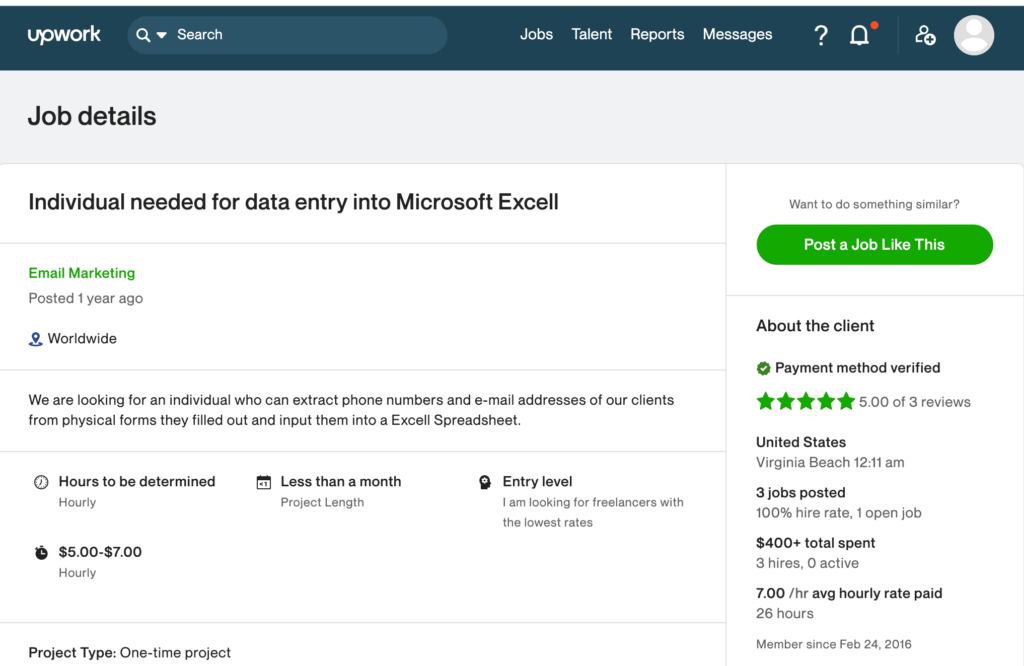Open the Reports menu
The width and height of the screenshot is (1024, 666).
click(657, 34)
